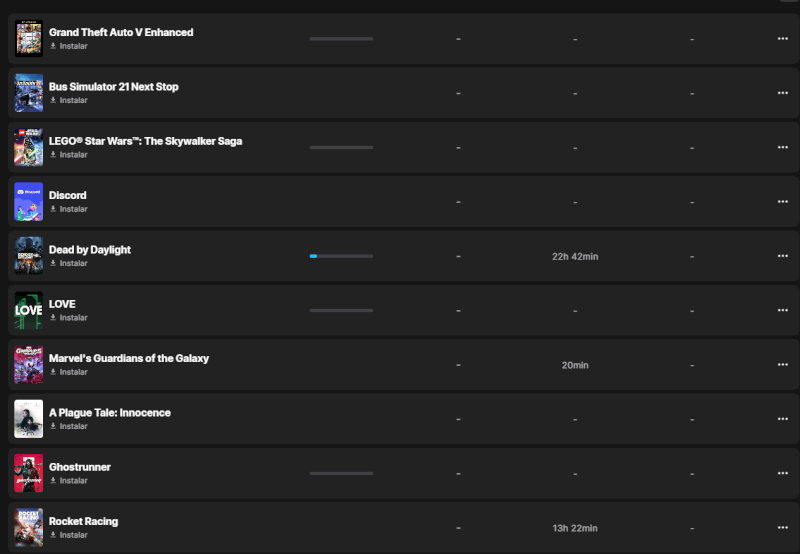Select the Bus Simulator 21 Next Stop title
The height and width of the screenshot is (554, 800).
(x=113, y=87)
